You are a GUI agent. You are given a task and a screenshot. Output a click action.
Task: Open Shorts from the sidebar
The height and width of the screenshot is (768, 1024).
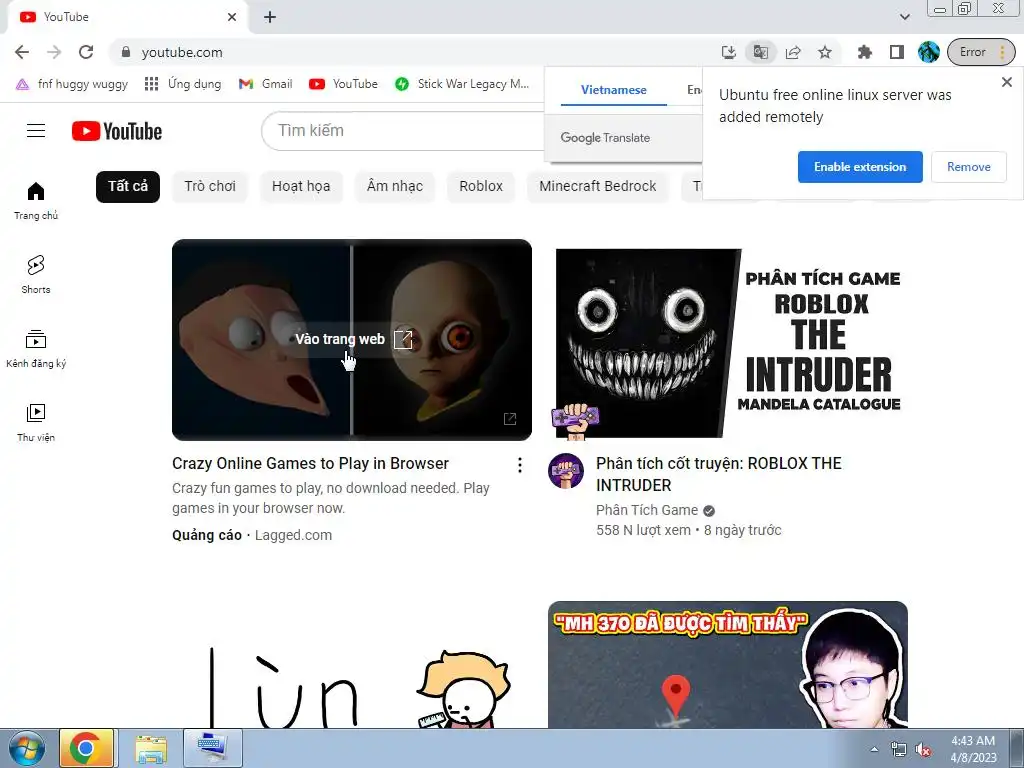(36, 275)
